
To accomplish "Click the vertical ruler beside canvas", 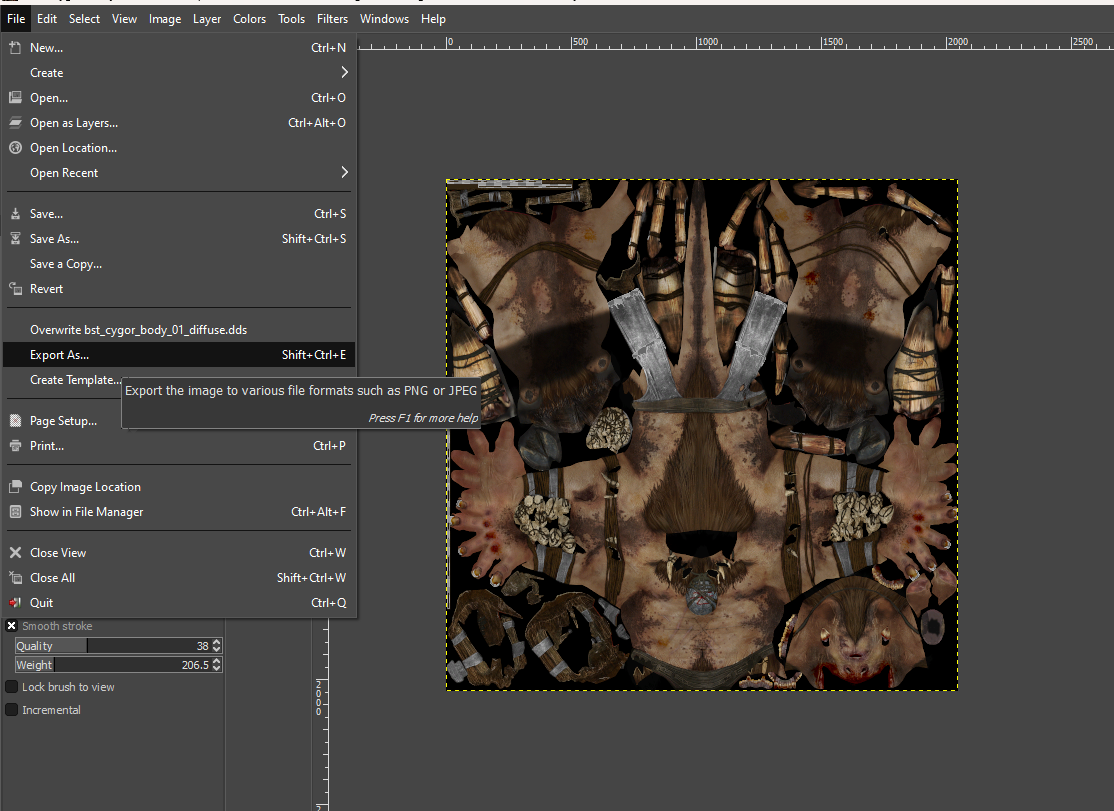I will click(320, 714).
